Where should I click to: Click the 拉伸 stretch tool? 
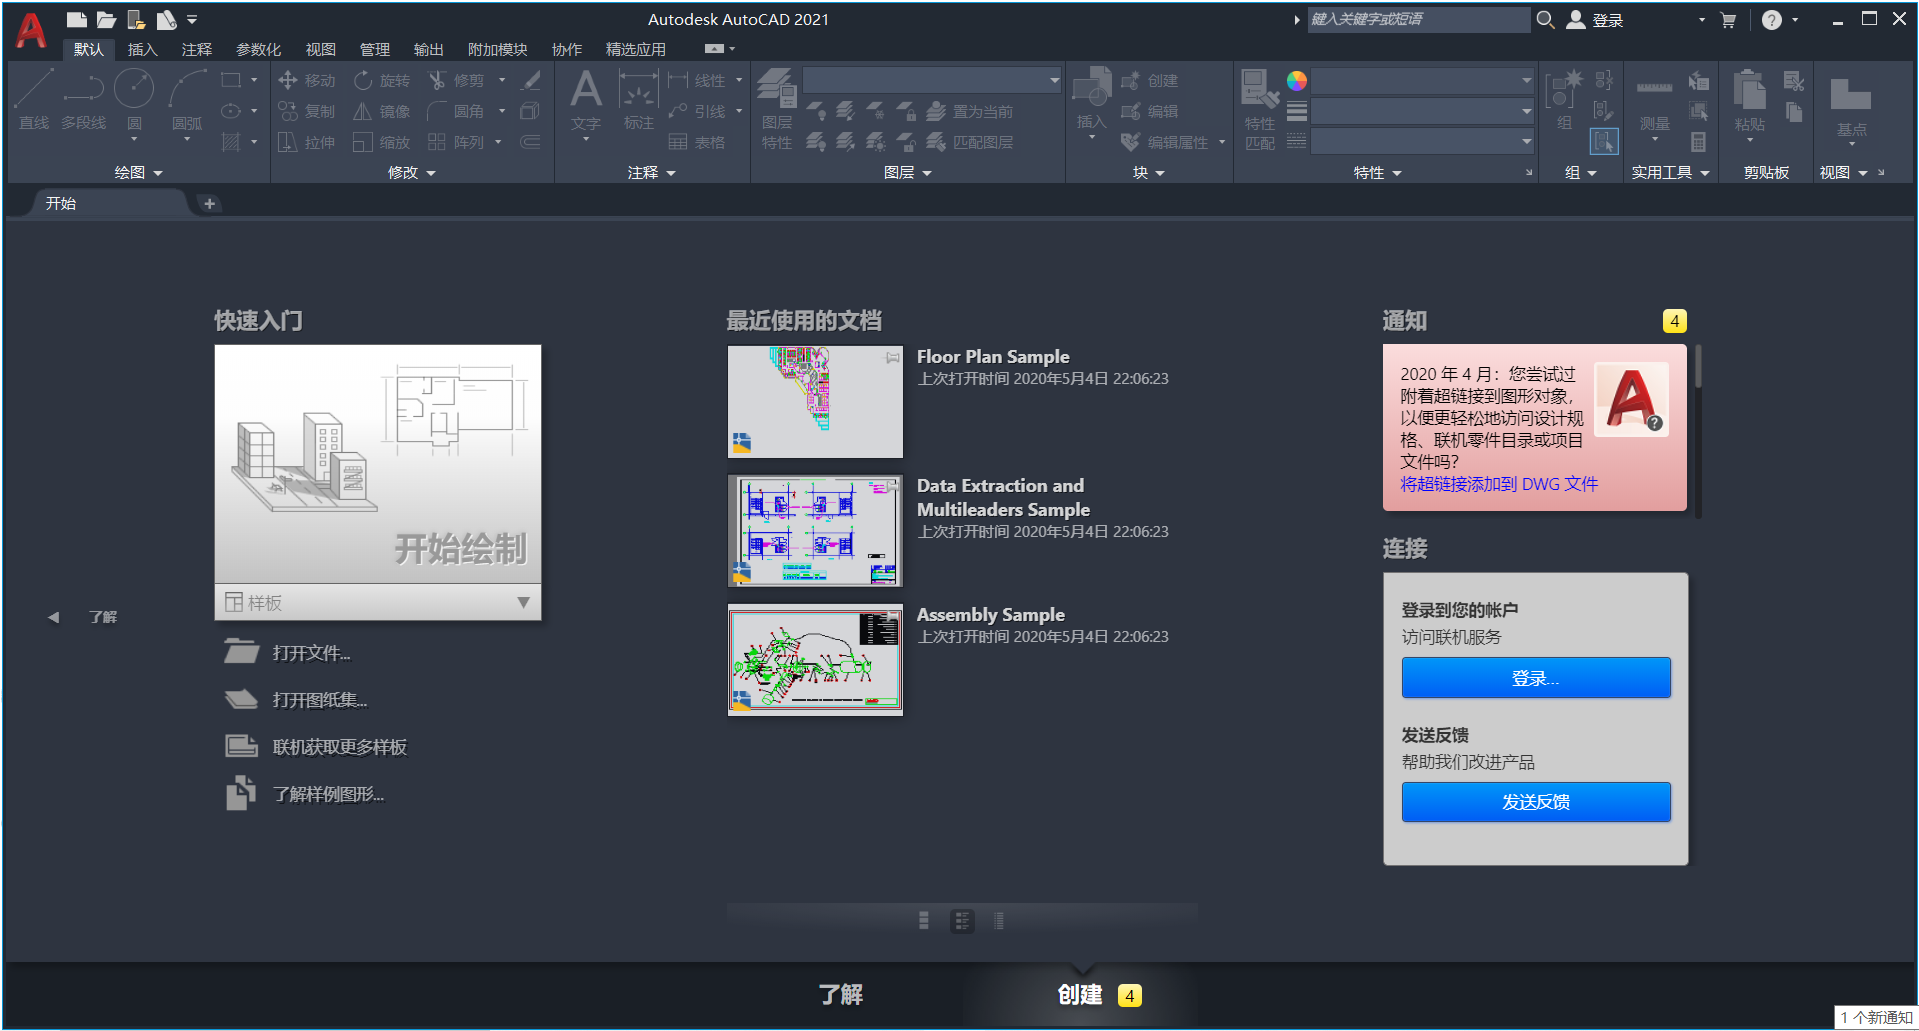(306, 142)
